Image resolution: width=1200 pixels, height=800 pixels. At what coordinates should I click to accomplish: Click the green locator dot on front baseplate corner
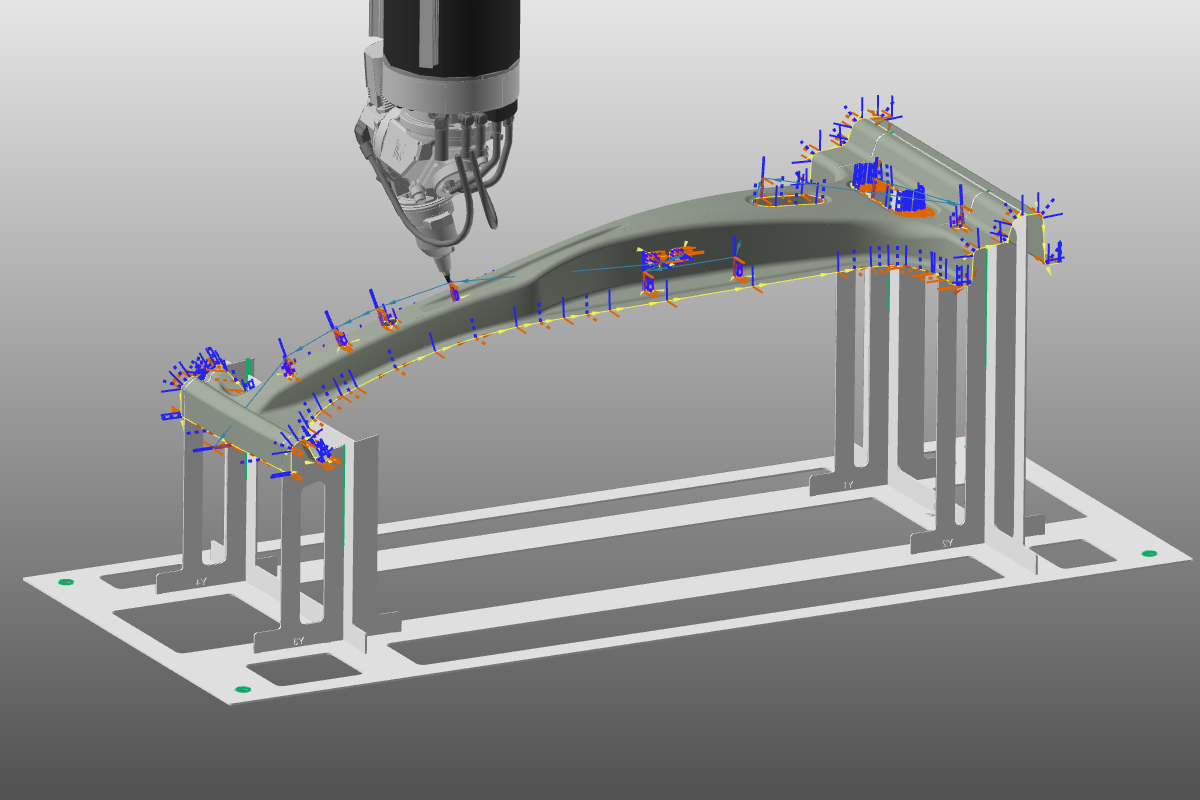(243, 688)
